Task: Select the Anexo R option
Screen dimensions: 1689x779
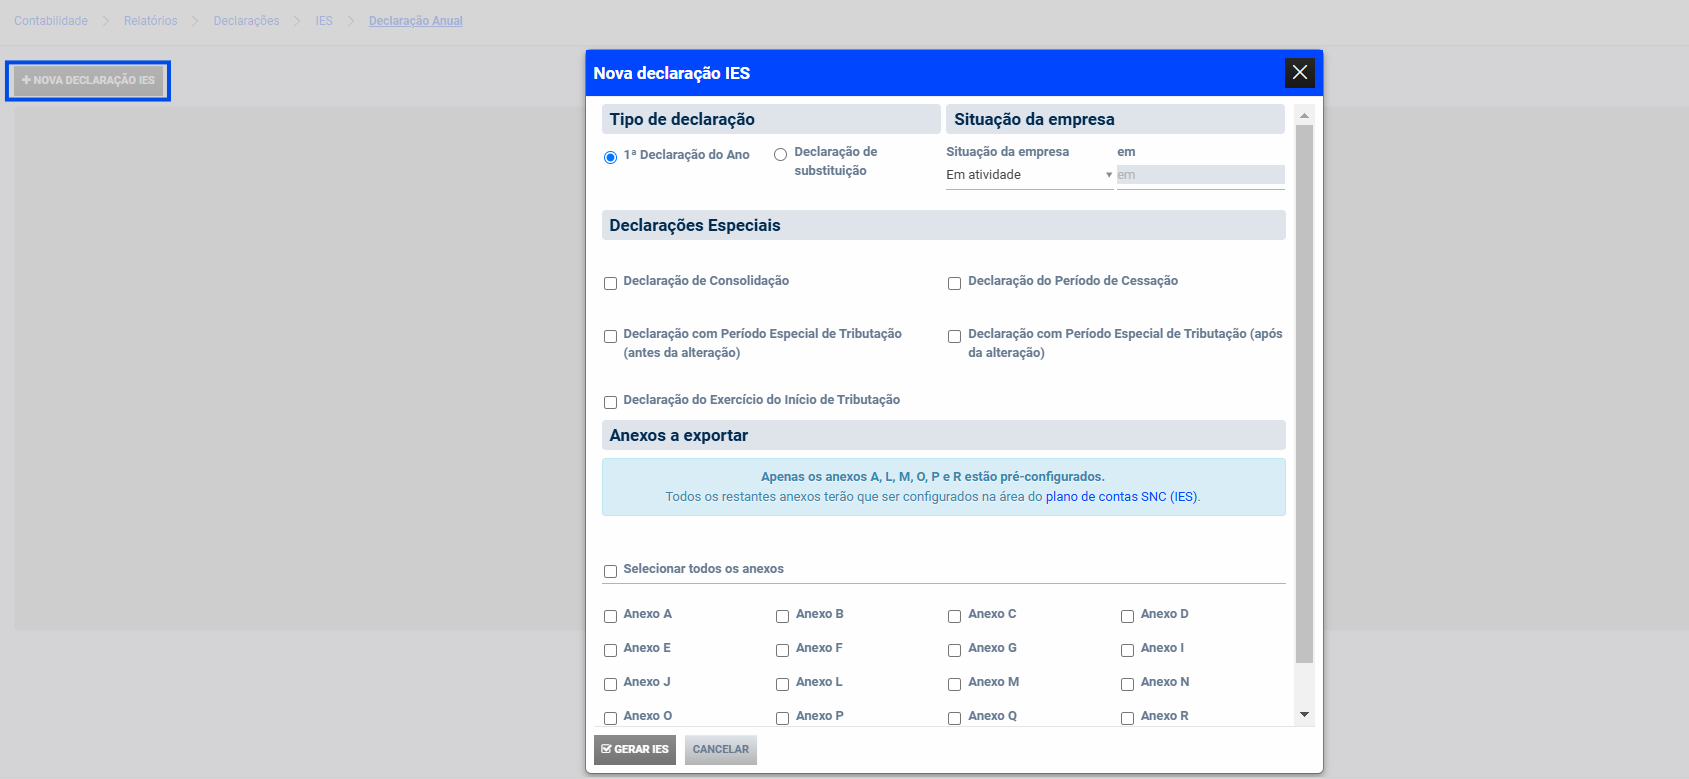Action: tap(1127, 719)
